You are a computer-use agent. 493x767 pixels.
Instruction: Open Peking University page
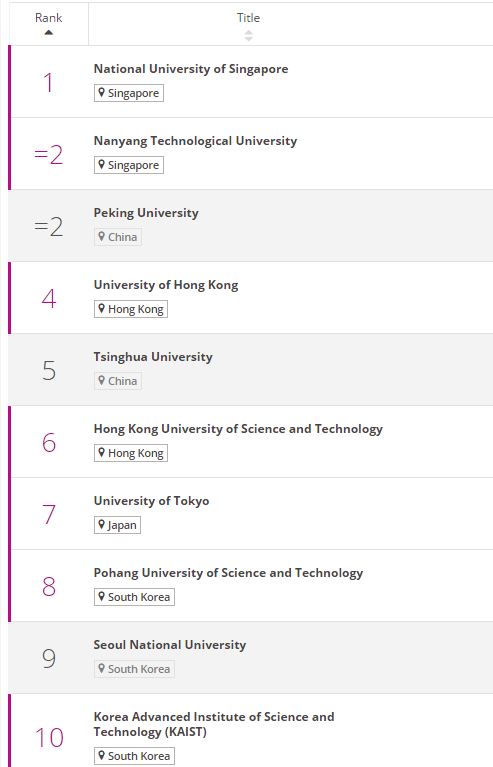pos(146,213)
